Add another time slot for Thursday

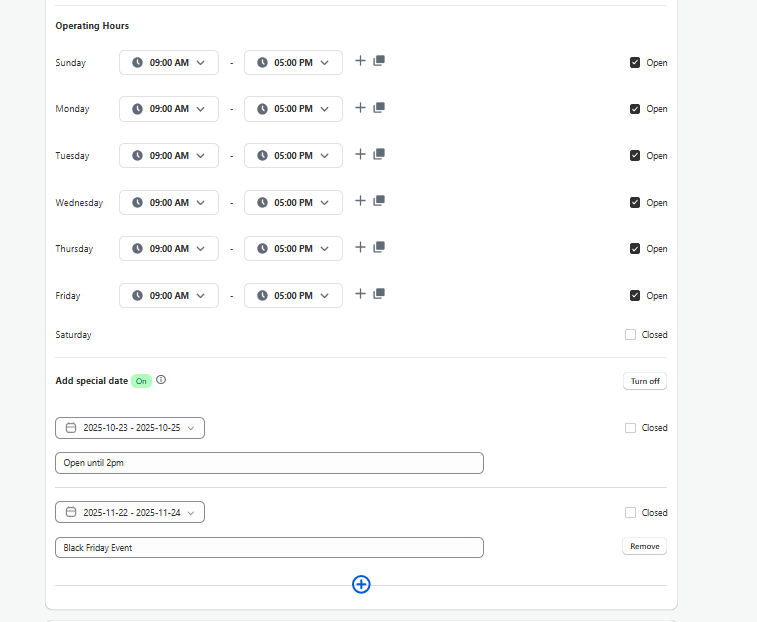tap(361, 247)
